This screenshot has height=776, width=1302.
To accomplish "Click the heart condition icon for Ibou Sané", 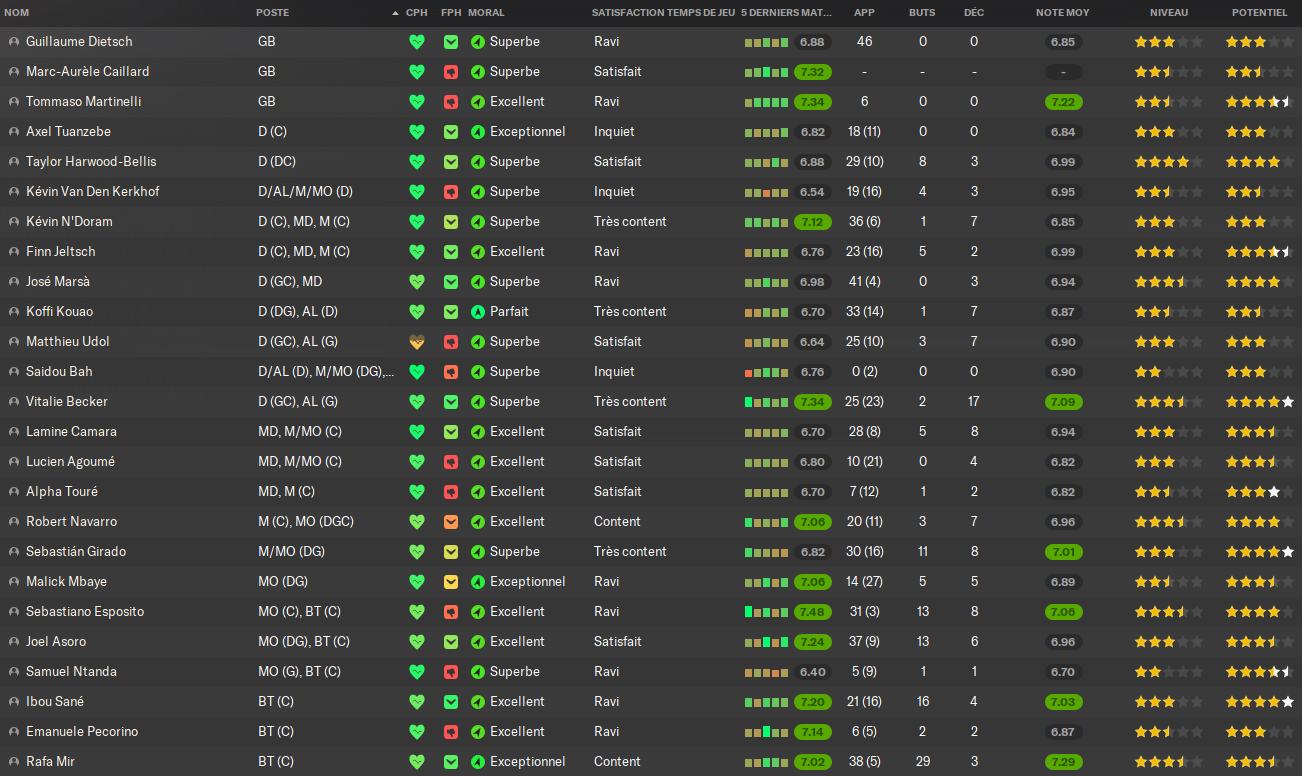I will (x=417, y=702).
